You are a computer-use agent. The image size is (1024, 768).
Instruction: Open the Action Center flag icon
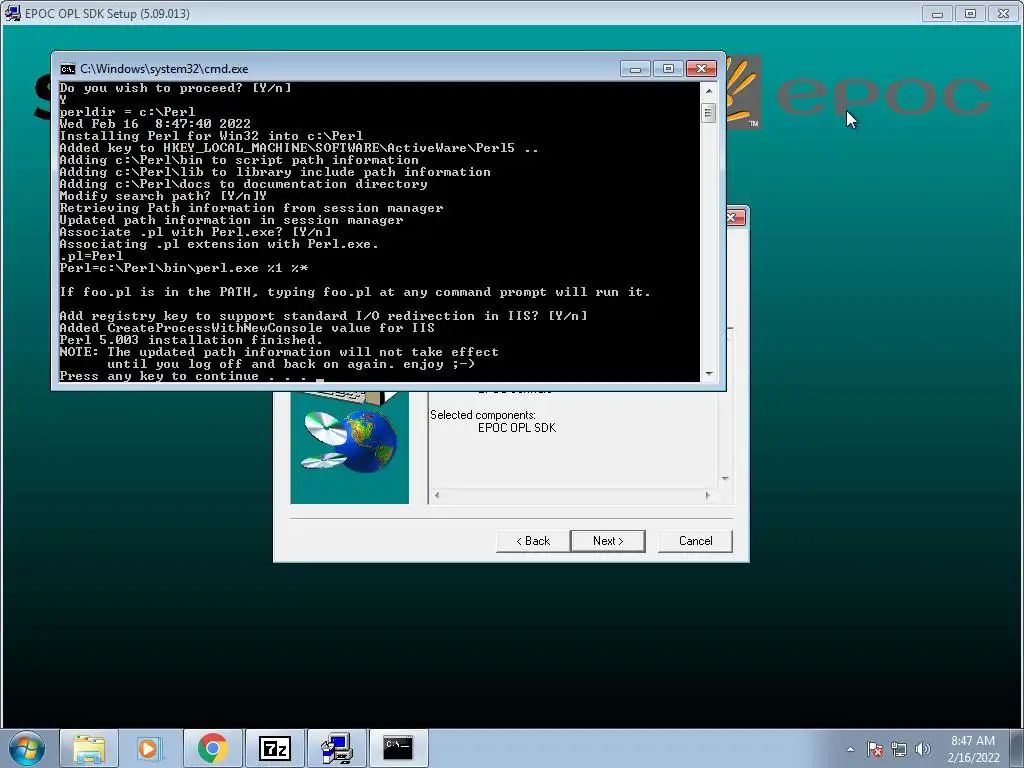click(875, 749)
